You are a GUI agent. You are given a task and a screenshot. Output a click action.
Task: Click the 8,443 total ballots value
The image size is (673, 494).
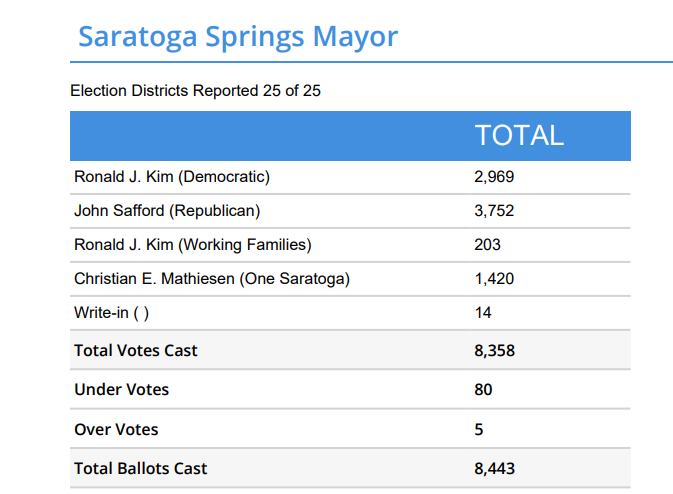tap(494, 468)
